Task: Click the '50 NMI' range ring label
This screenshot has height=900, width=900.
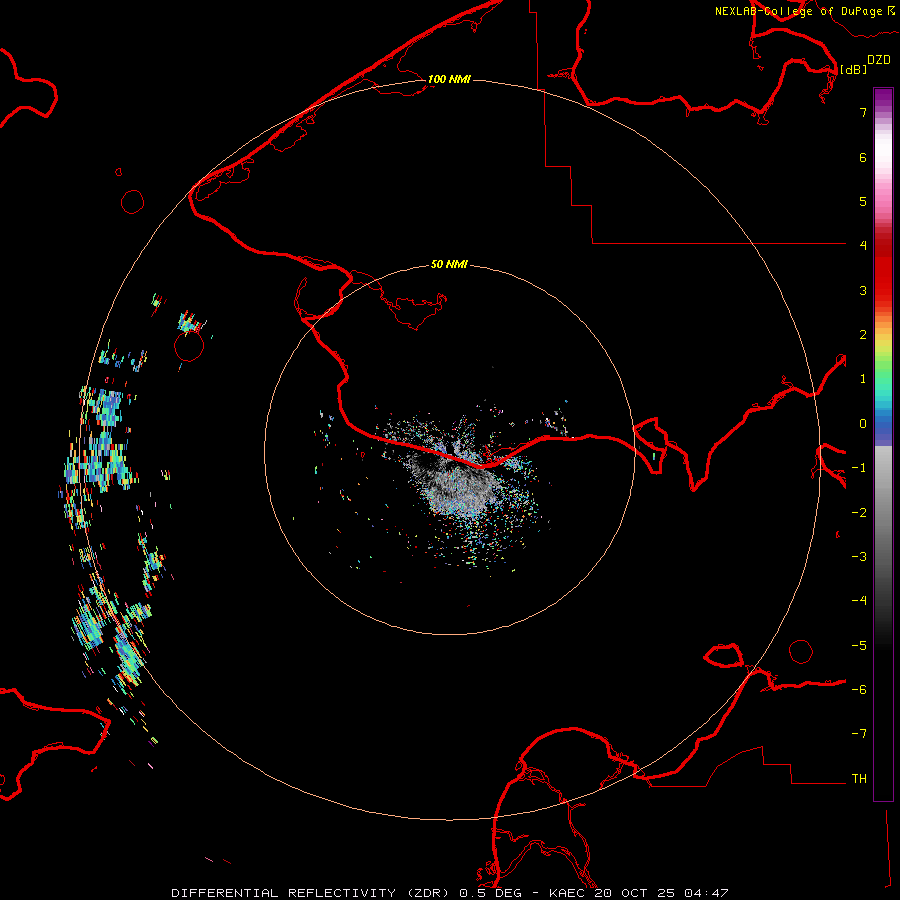Action: pos(449,264)
